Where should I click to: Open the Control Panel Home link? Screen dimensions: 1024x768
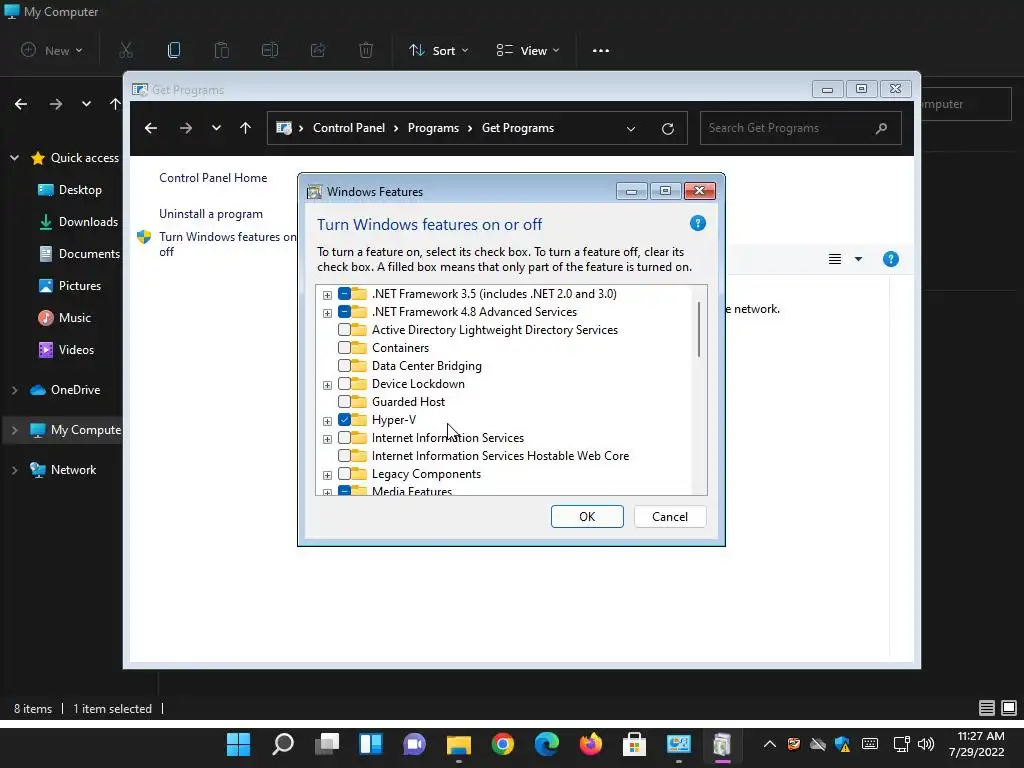[213, 178]
